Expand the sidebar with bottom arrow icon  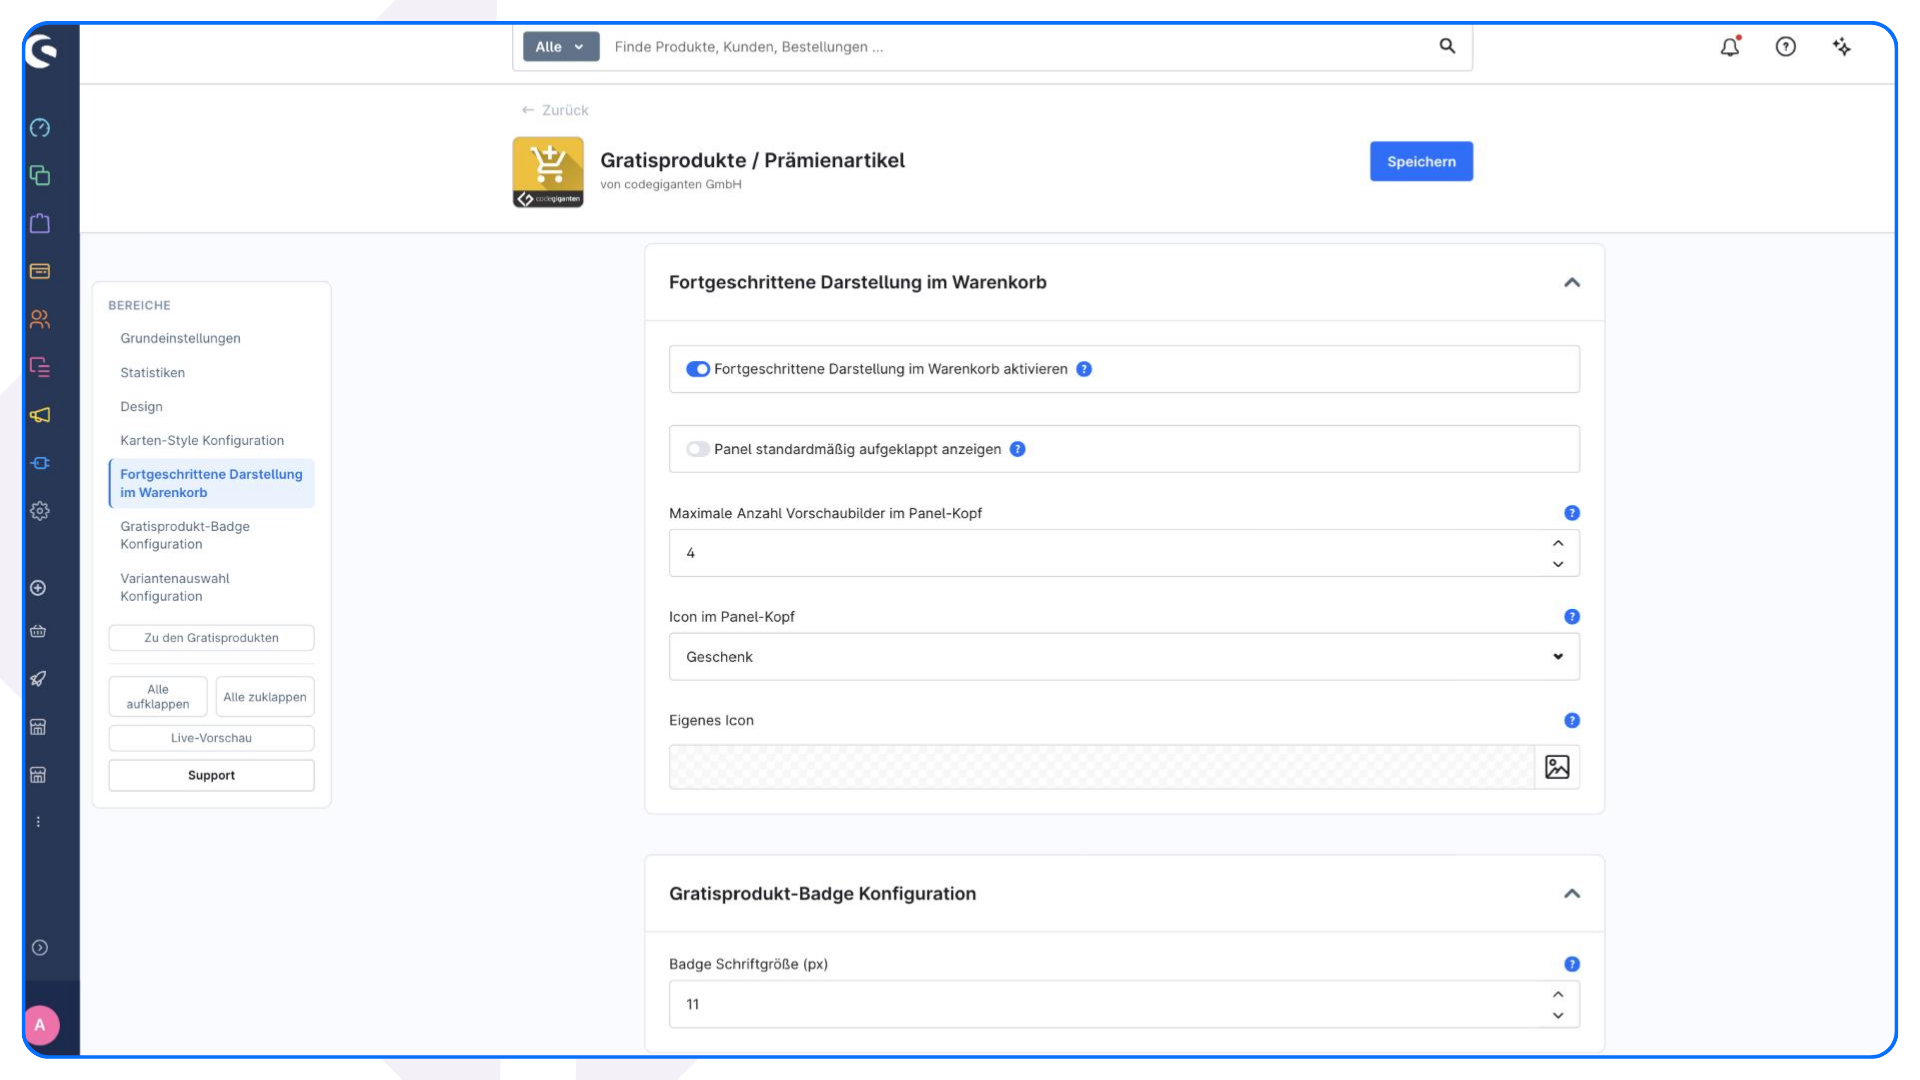point(40,948)
